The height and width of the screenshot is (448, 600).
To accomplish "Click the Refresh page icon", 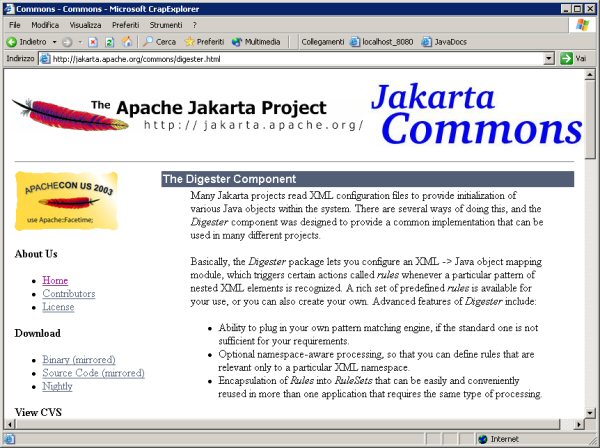I will (109, 42).
